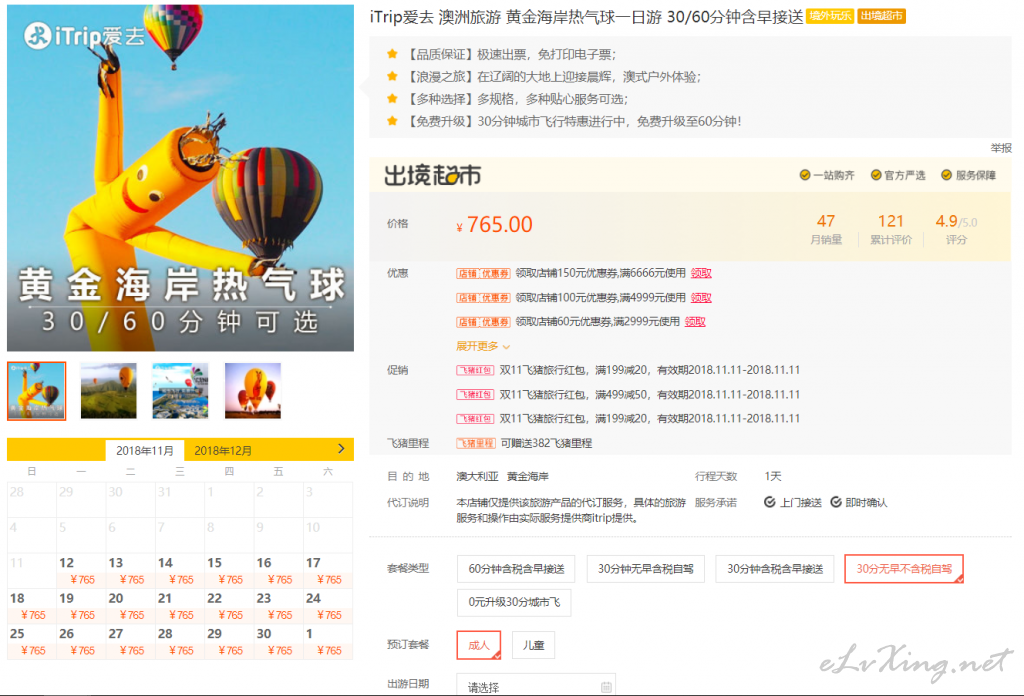Pick December 1 priced ¥765 in calendar
1024x696 pixels.
(x=328, y=641)
